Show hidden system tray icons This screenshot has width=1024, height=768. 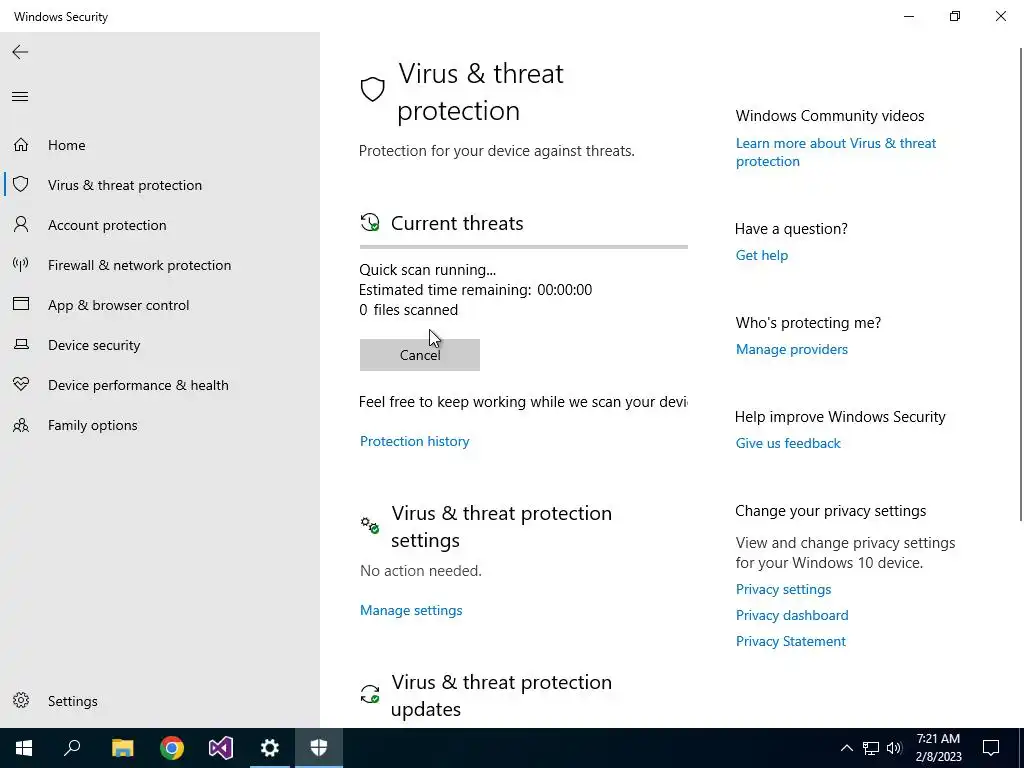pyautogui.click(x=846, y=748)
